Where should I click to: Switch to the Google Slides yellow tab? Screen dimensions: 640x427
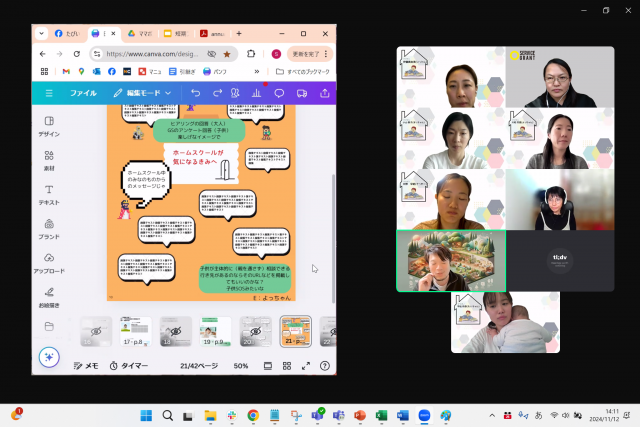point(176,33)
